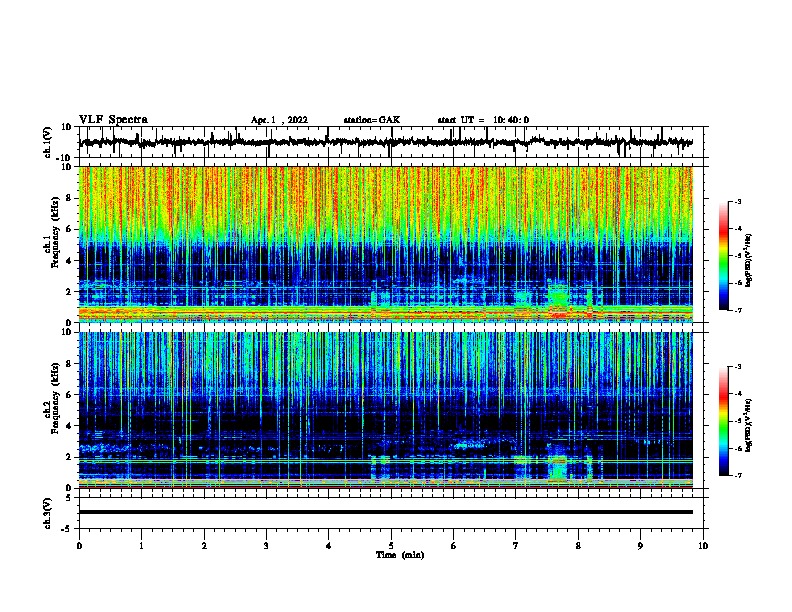This screenshot has width=792, height=612.
Task: Click the ch.1 "Frequency (kHz)" axis label
Action: click(55, 233)
